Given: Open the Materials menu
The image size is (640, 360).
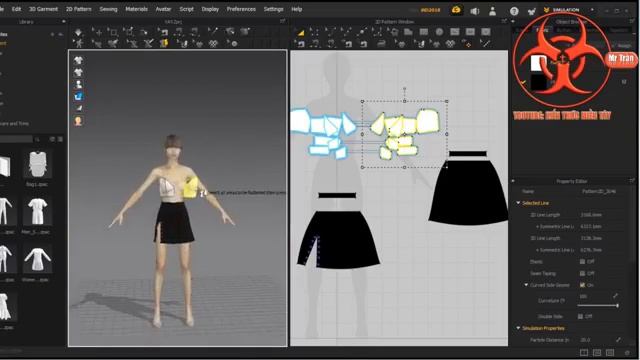Looking at the screenshot, I should point(136,9).
